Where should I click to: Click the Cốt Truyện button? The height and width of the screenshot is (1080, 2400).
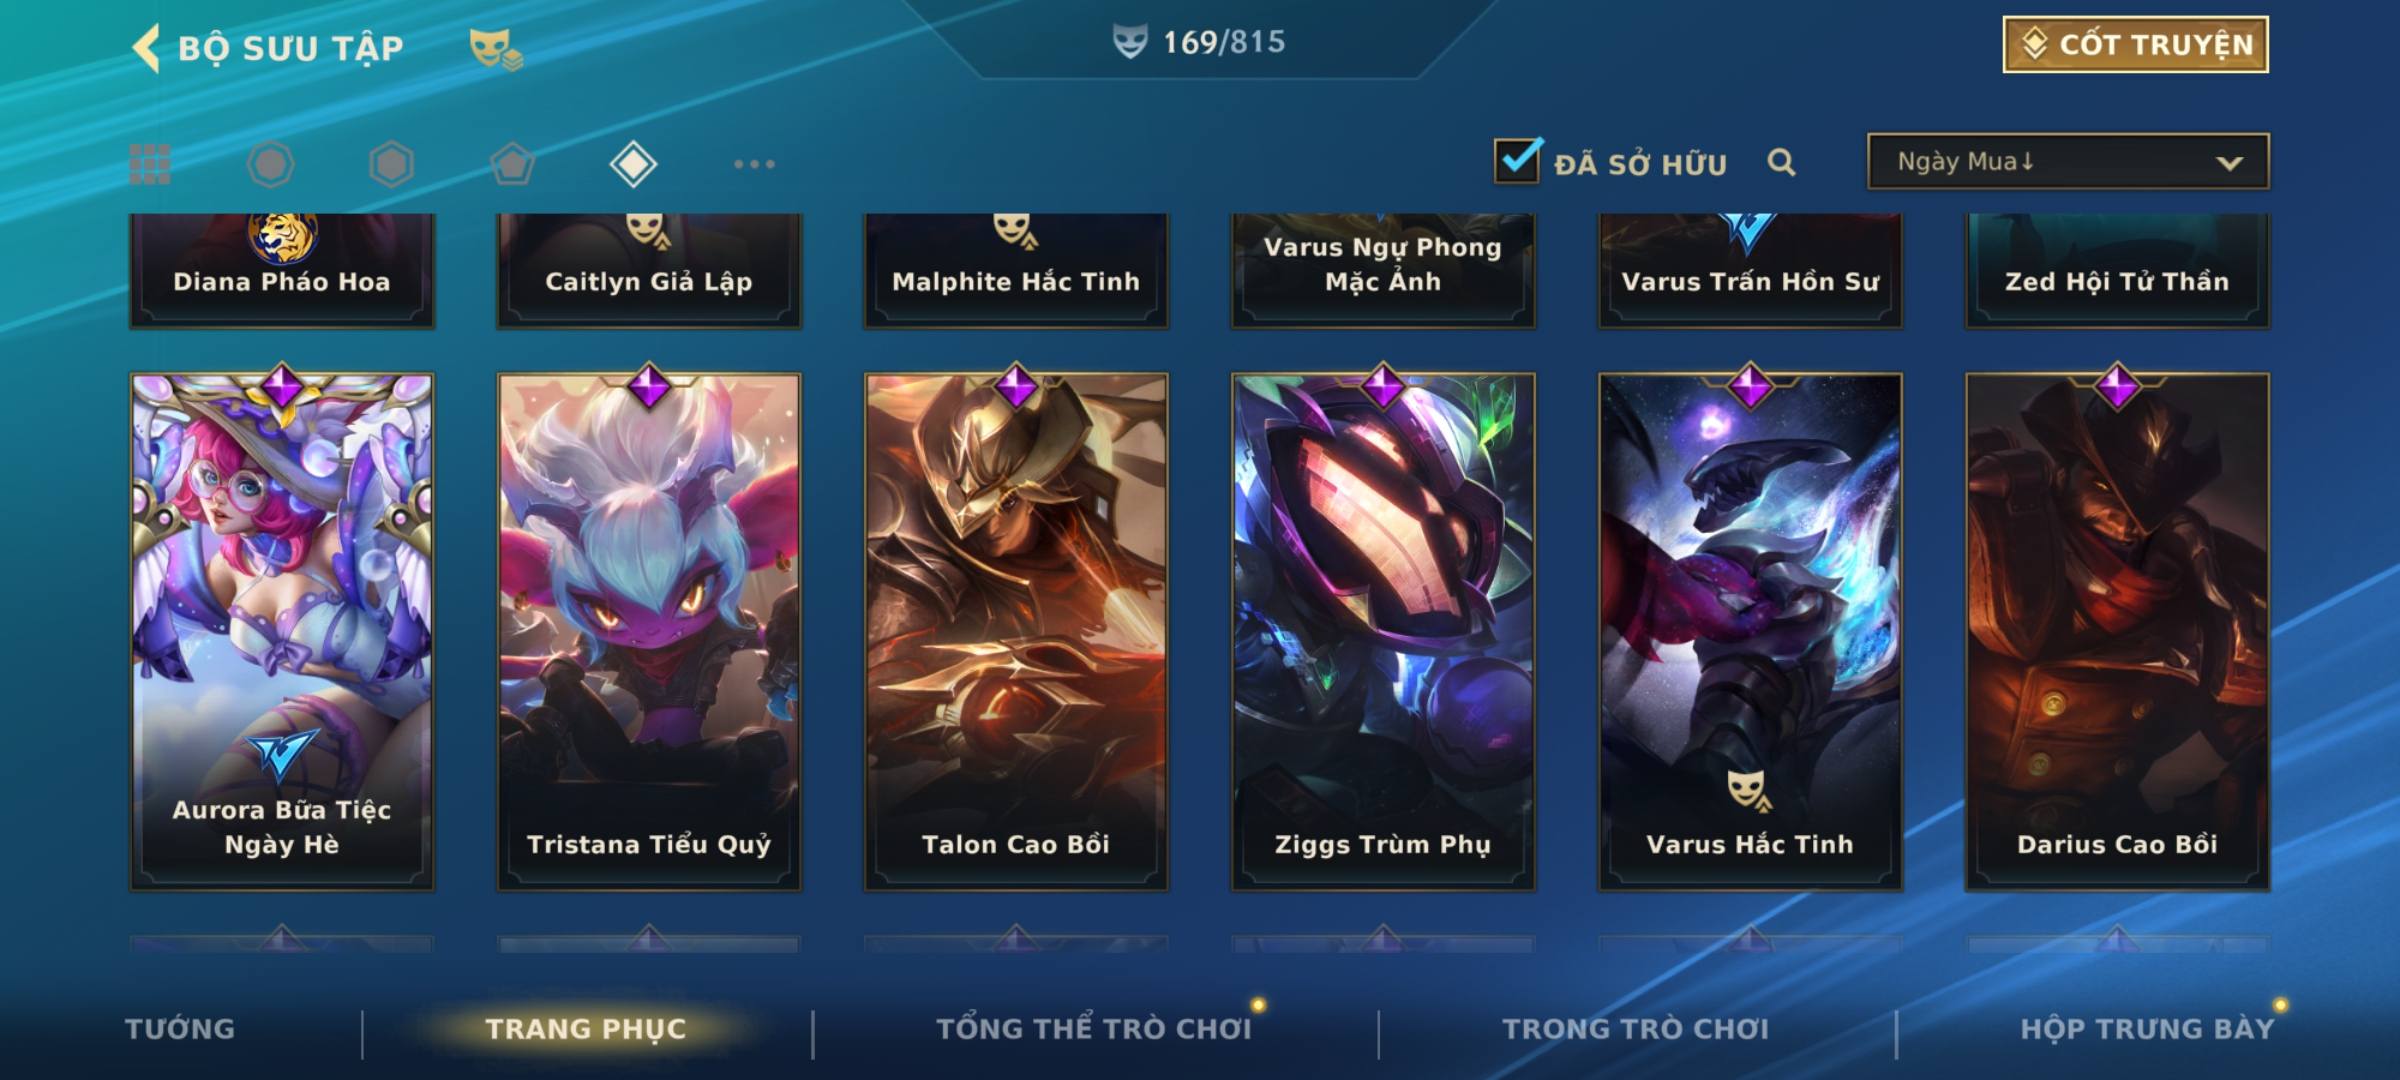pos(2135,45)
